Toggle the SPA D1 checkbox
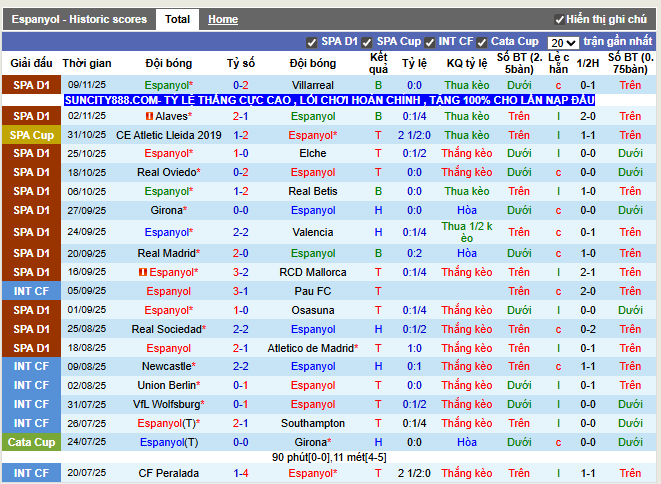 (x=312, y=42)
